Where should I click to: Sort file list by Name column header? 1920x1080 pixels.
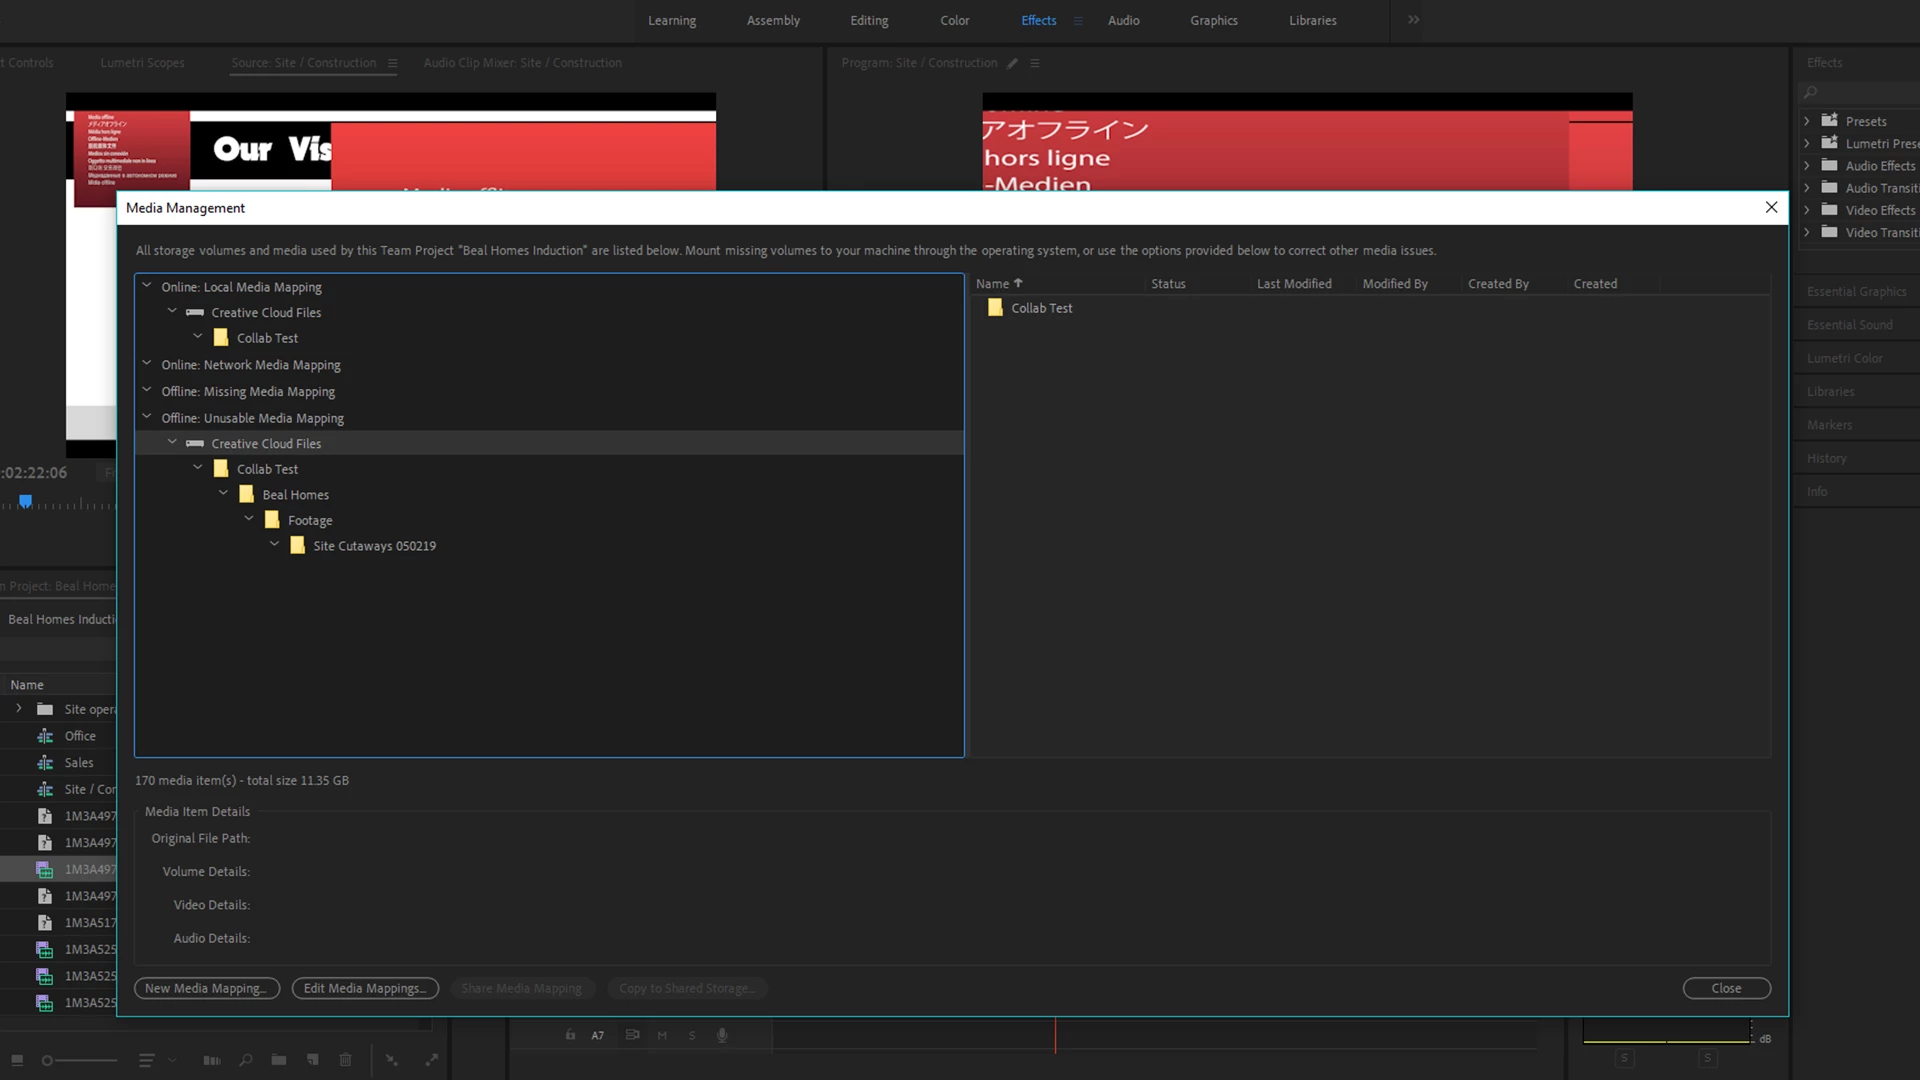(x=992, y=284)
